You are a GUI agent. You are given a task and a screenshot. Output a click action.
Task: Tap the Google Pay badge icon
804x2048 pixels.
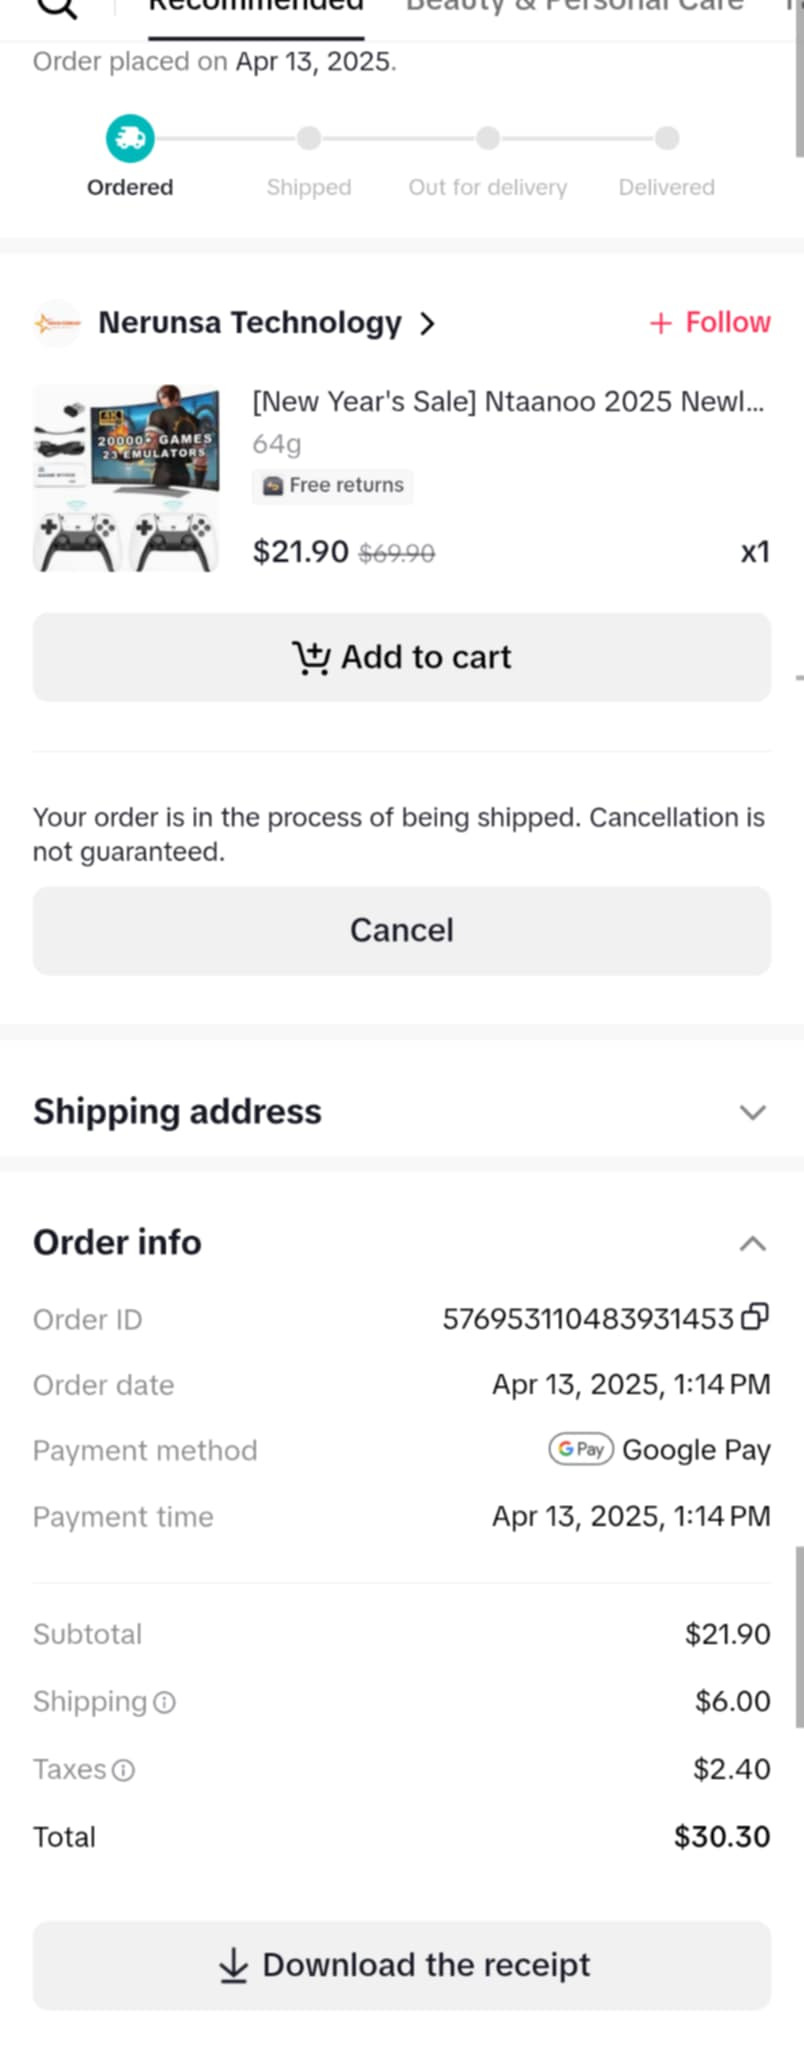(580, 1449)
